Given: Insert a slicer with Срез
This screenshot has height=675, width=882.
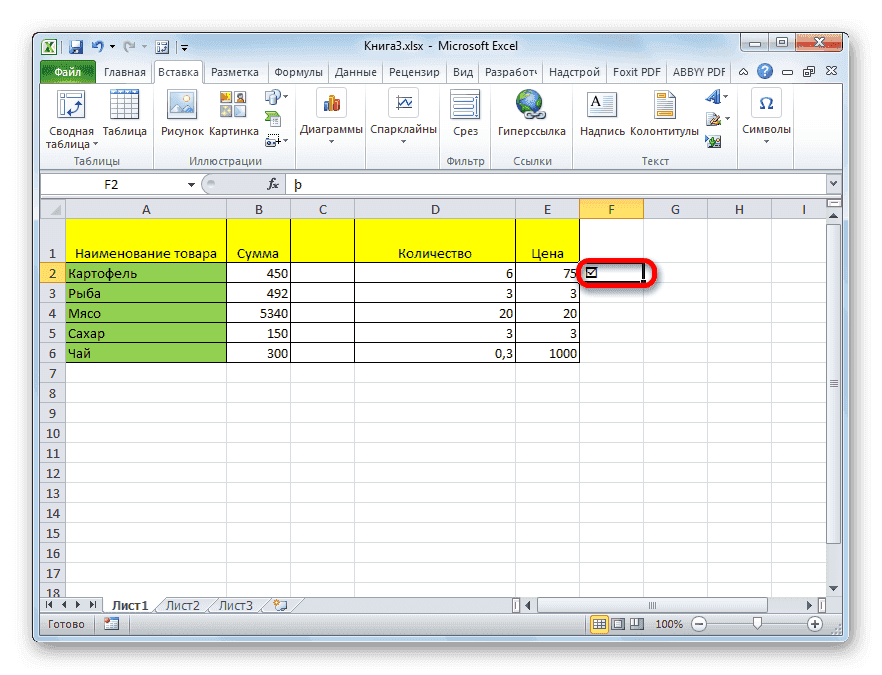Looking at the screenshot, I should click(x=465, y=115).
